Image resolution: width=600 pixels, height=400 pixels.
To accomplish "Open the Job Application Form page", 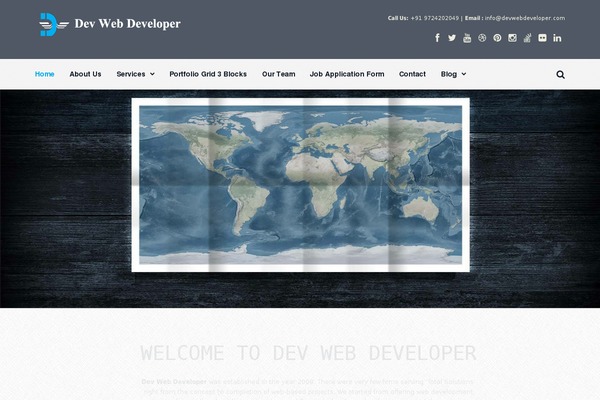I will click(x=347, y=74).
